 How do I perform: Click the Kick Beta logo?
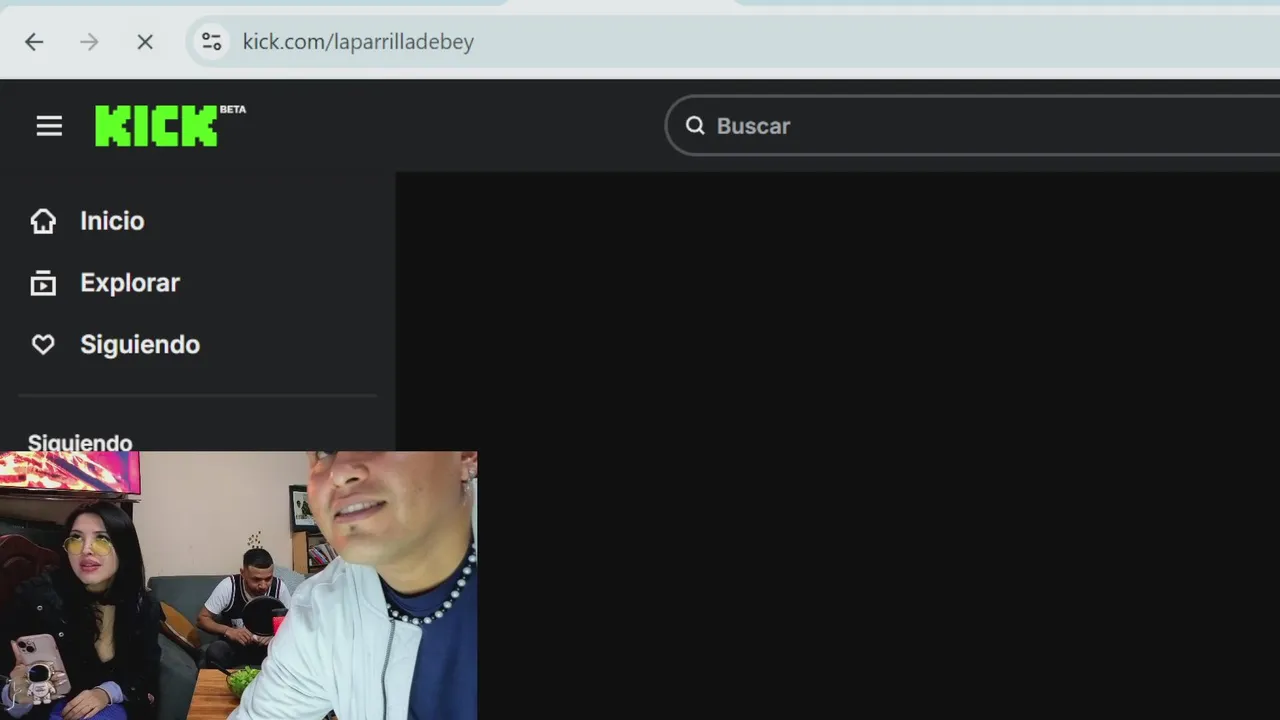click(x=170, y=125)
